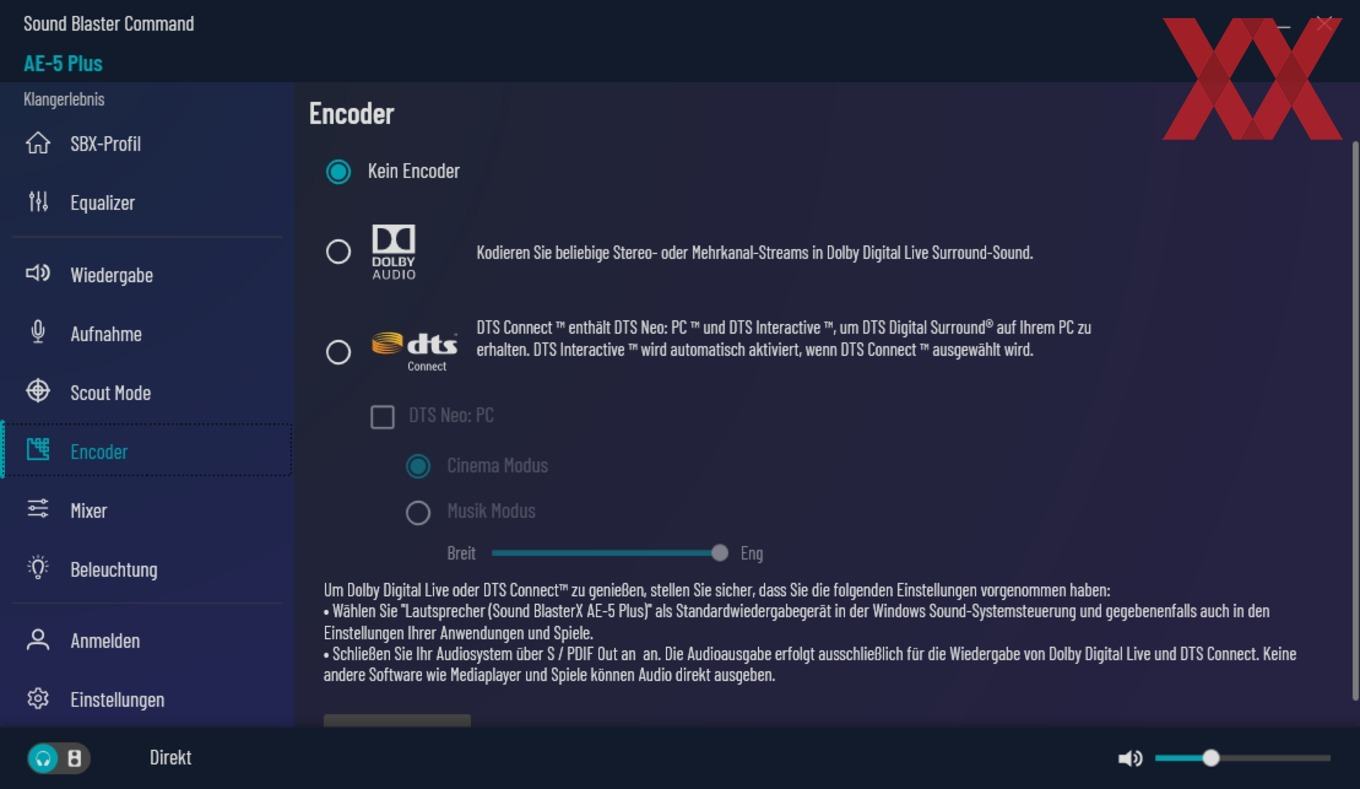Image resolution: width=1360 pixels, height=789 pixels.
Task: Select the Dolby Audio encoder radio button
Action: coord(338,251)
